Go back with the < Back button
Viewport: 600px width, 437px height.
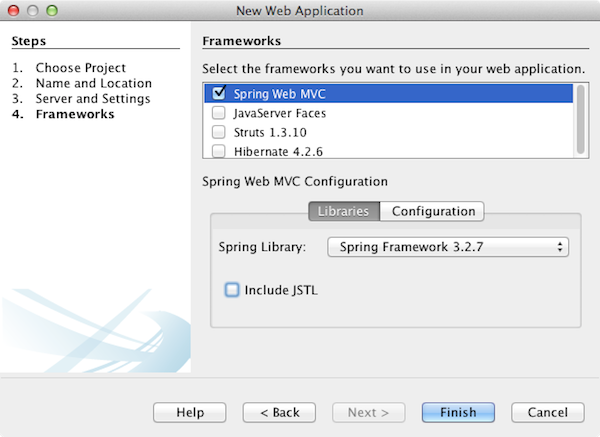(x=279, y=412)
